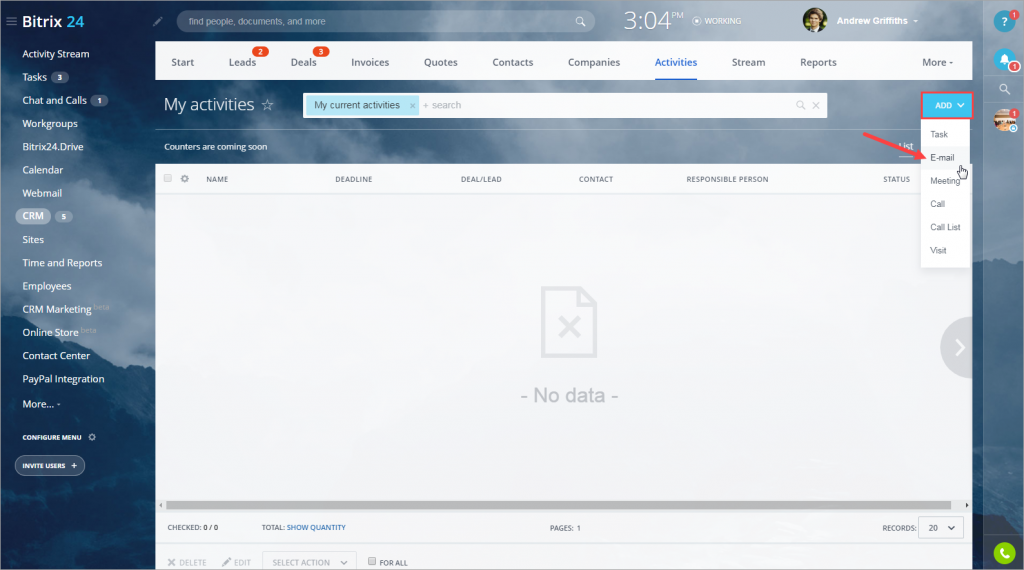Expand the ADD button dropdown
This screenshot has width=1024, height=570.
(x=947, y=105)
